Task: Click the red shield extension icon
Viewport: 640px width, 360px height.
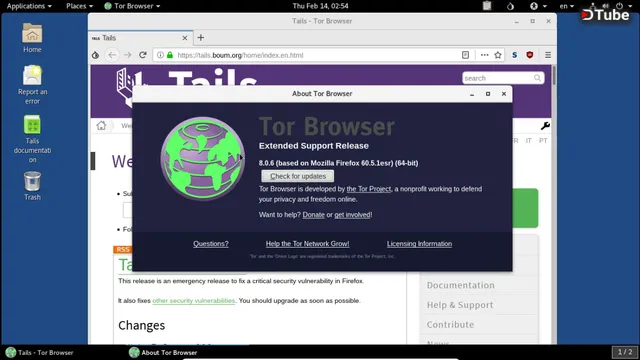Action: tap(530, 55)
